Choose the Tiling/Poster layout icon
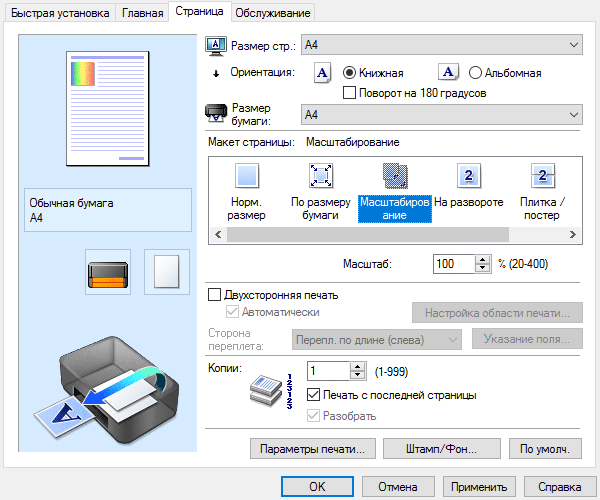The height and width of the screenshot is (500, 600). pyautogui.click(x=543, y=176)
